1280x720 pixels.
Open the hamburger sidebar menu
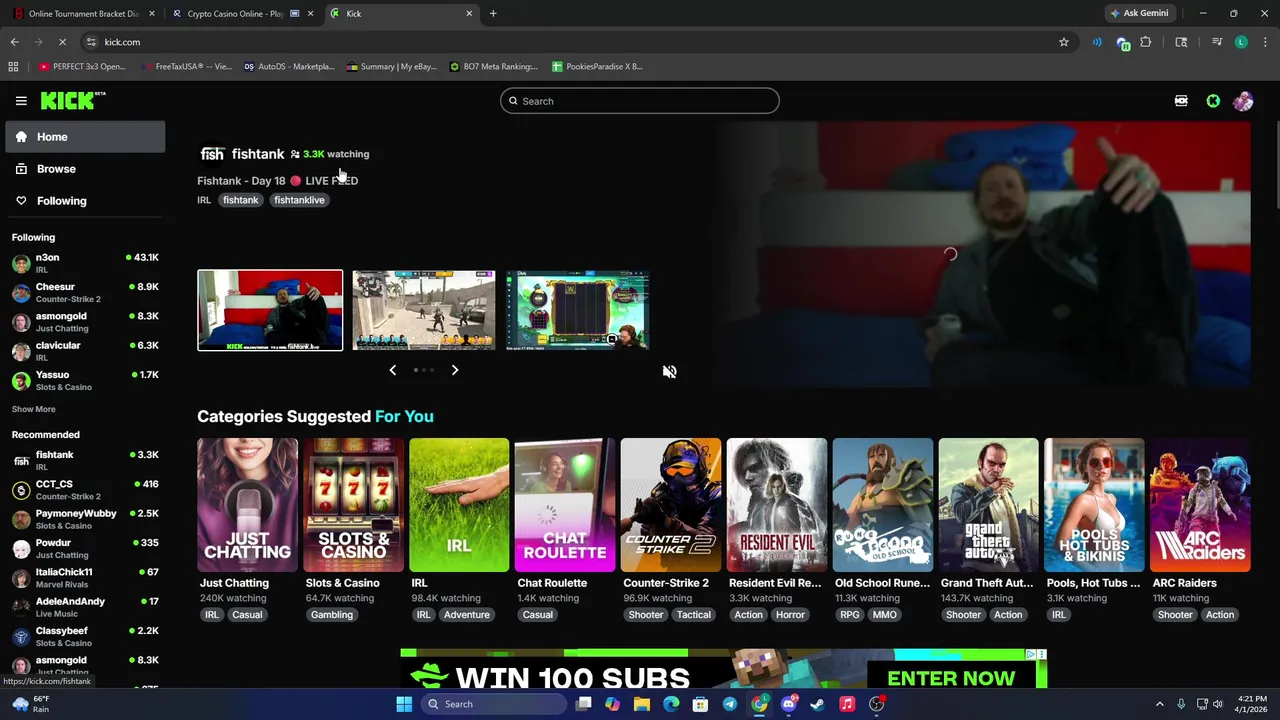21,101
